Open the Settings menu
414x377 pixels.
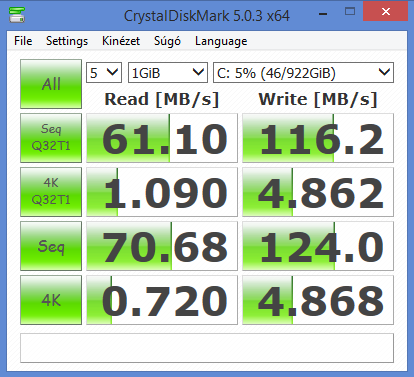67,41
